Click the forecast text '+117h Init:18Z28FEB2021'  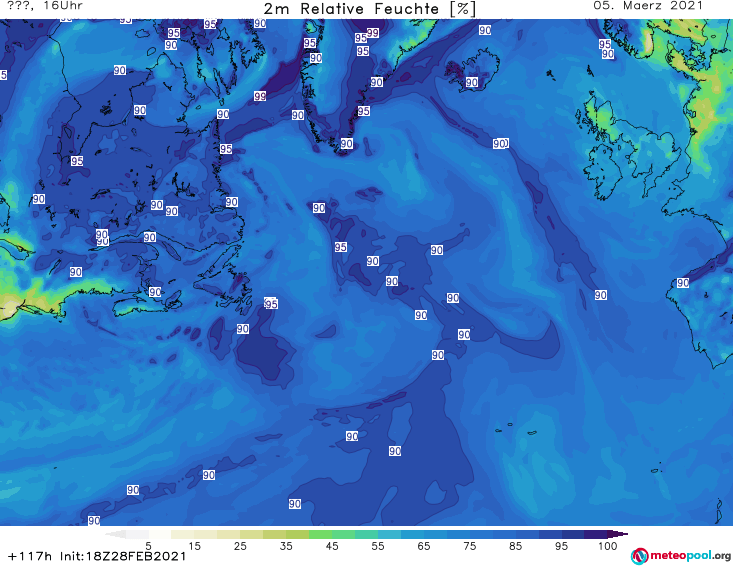pos(97,556)
